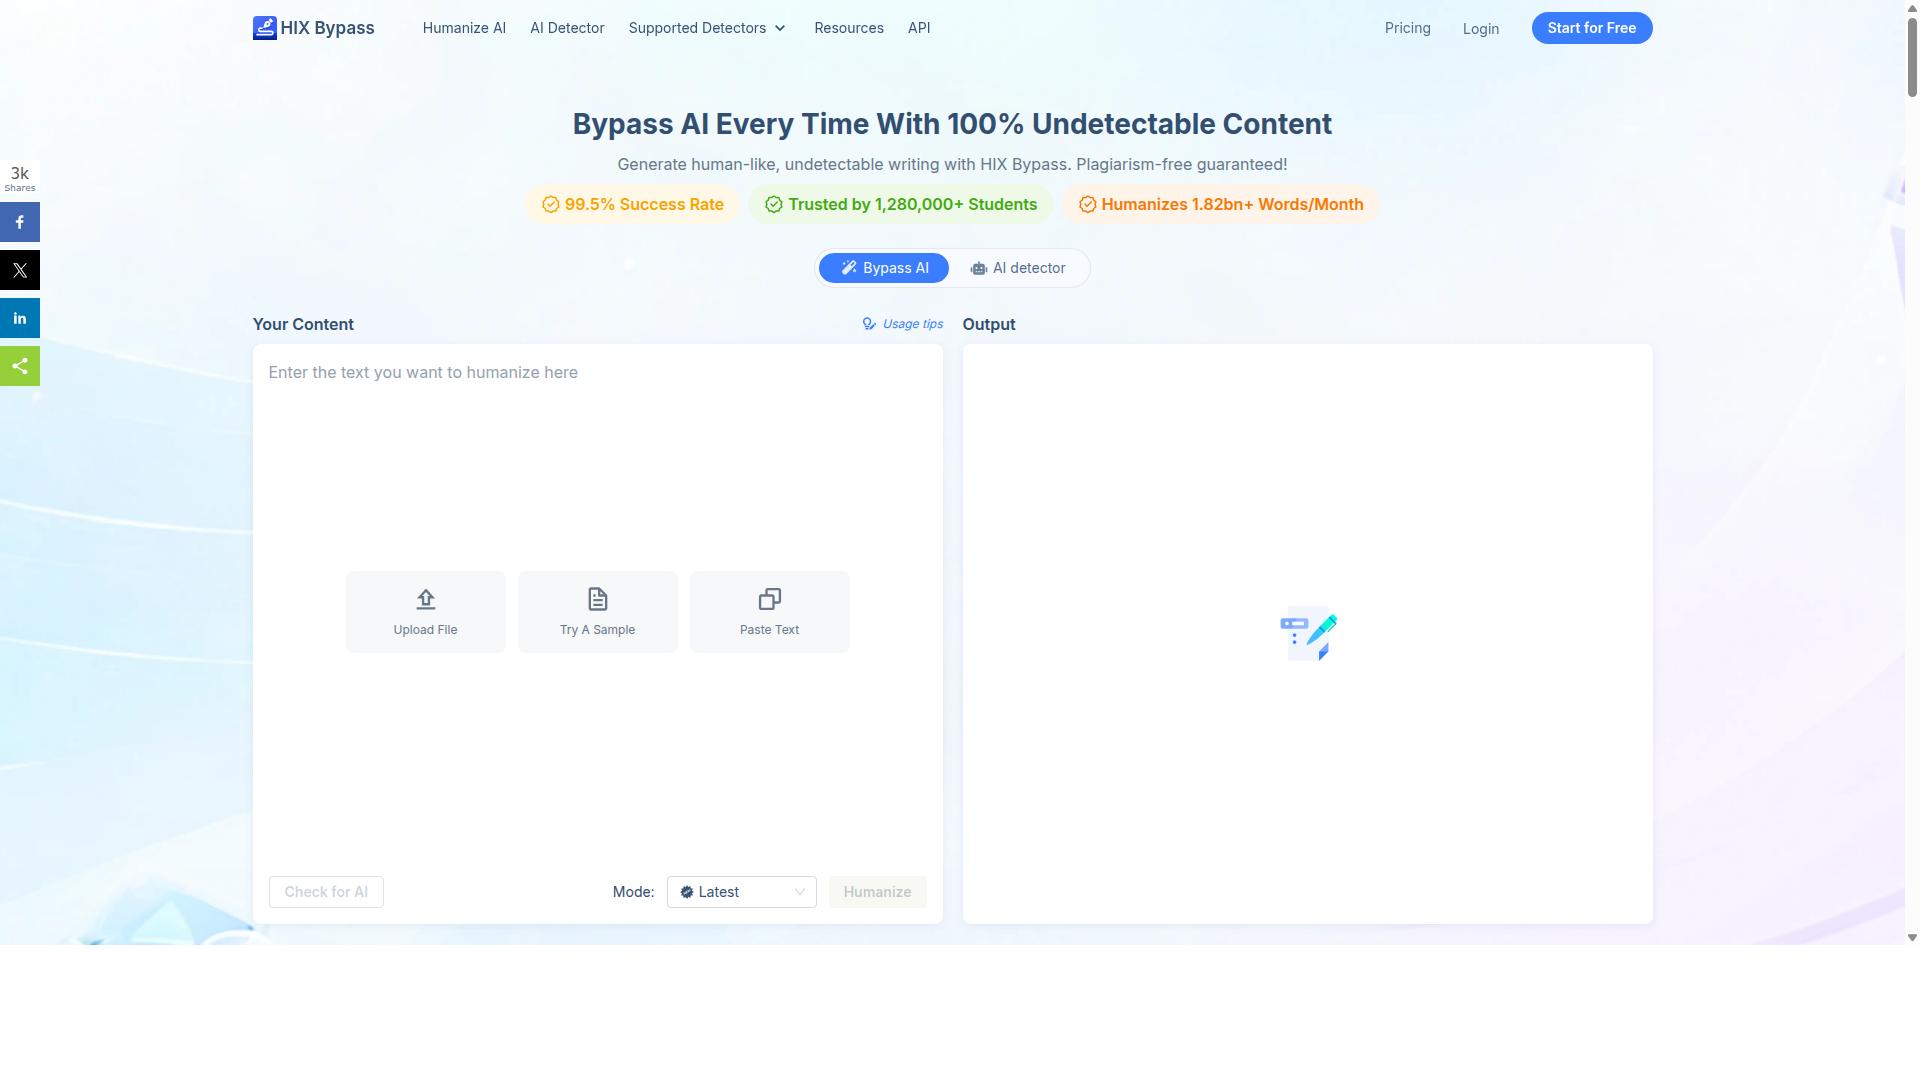Click the Check for AI button
This screenshot has width=1920, height=1080.
(x=326, y=892)
